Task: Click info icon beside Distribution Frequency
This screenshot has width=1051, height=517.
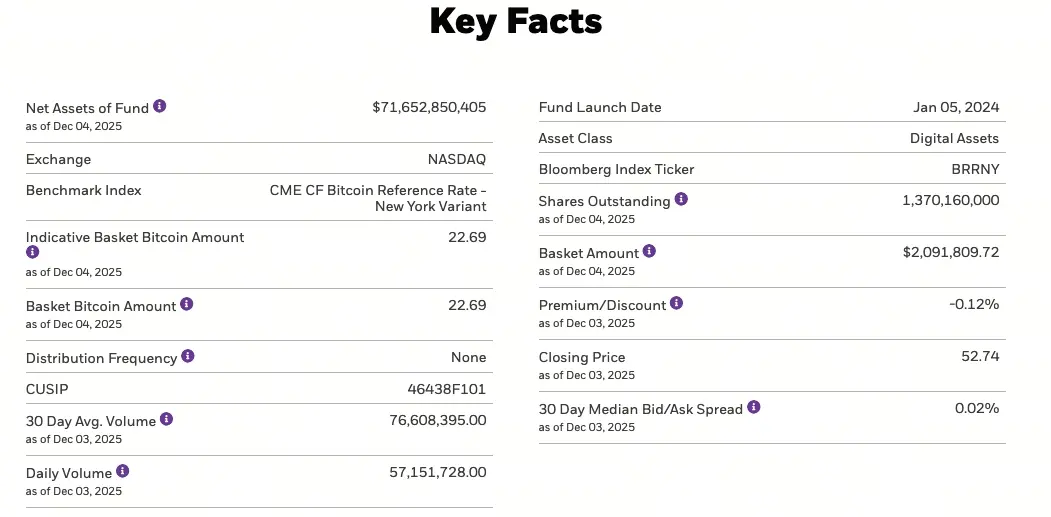Action: point(188,356)
